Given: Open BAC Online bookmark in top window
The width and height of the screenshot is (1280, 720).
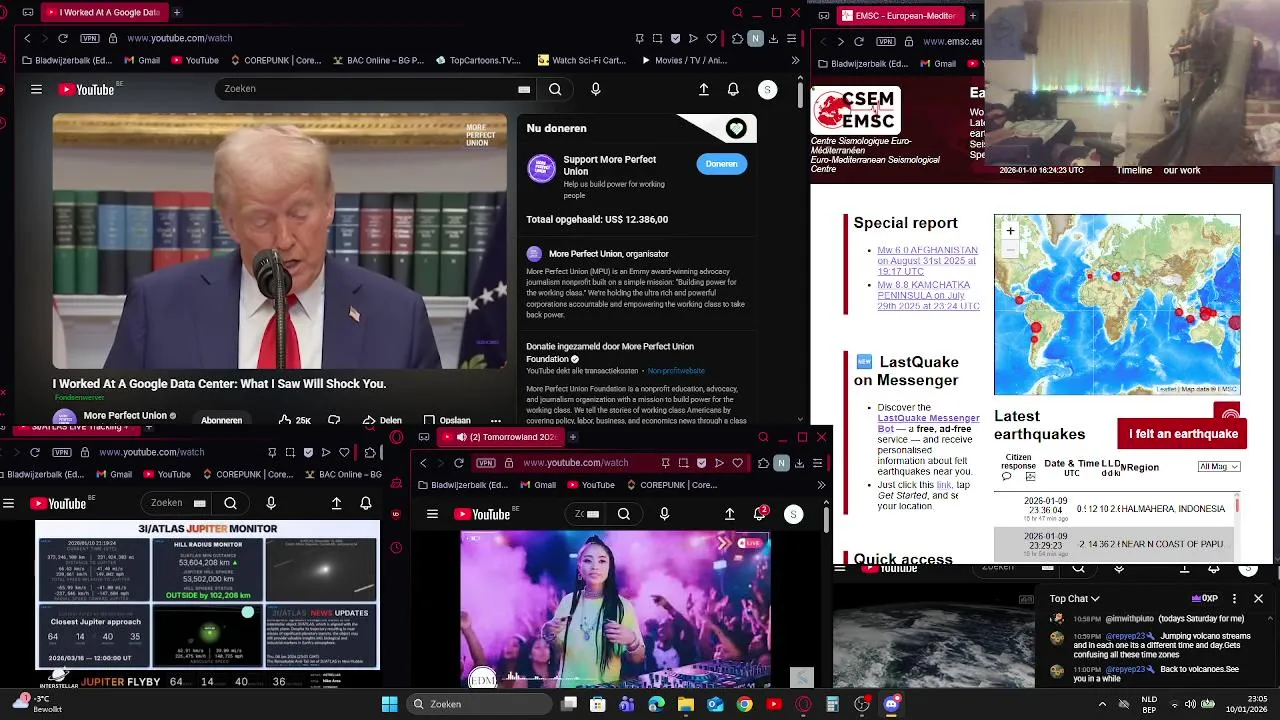Looking at the screenshot, I should [x=378, y=60].
